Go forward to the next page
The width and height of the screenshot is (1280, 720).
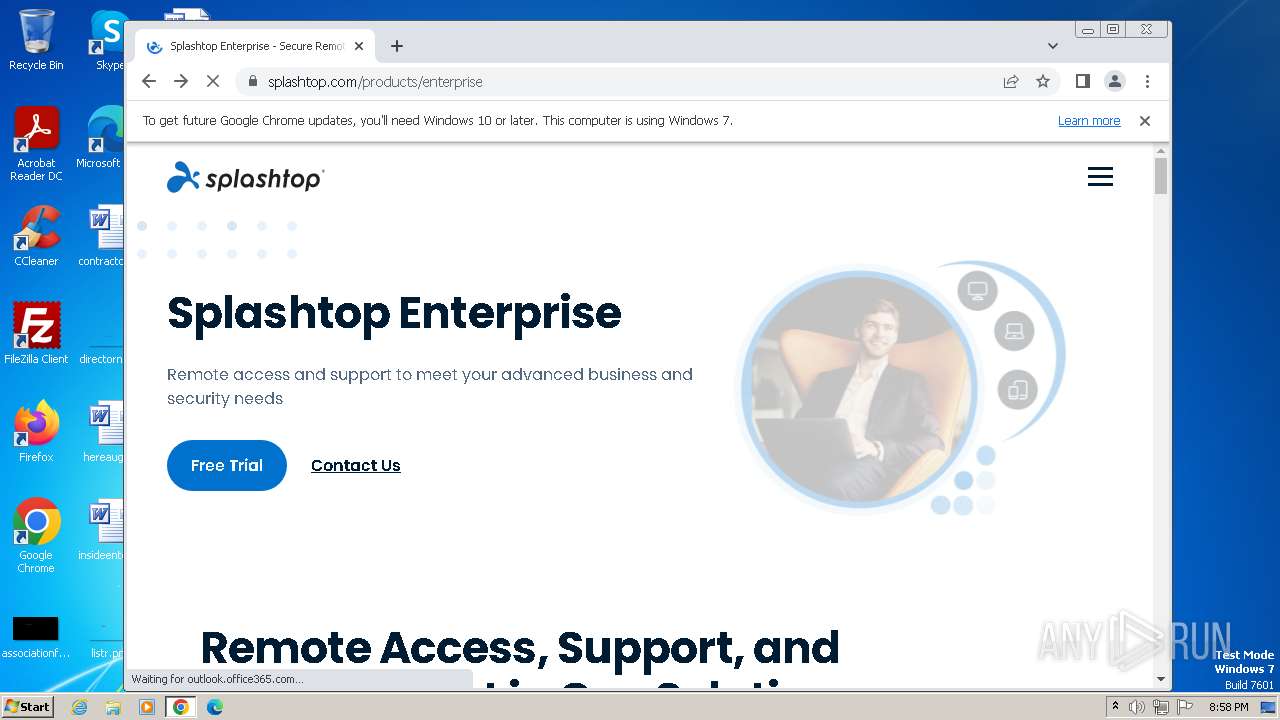181,82
